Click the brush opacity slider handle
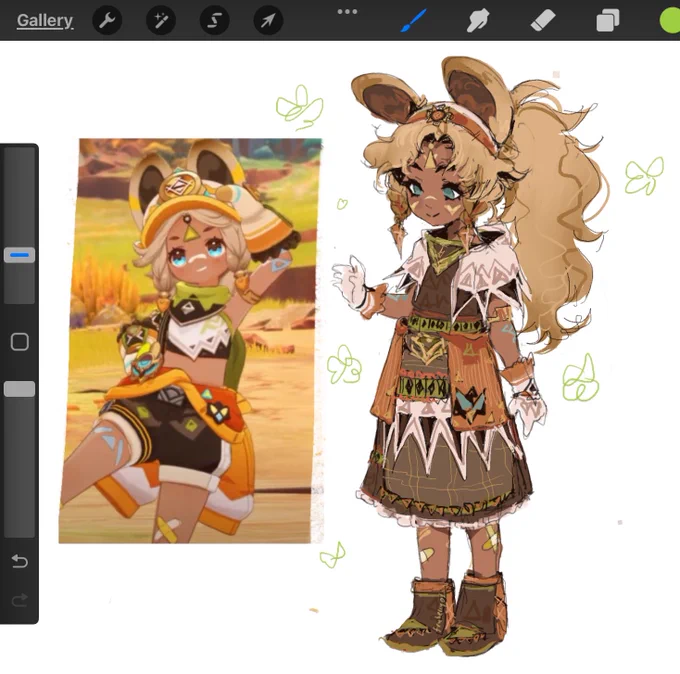 click(x=20, y=389)
